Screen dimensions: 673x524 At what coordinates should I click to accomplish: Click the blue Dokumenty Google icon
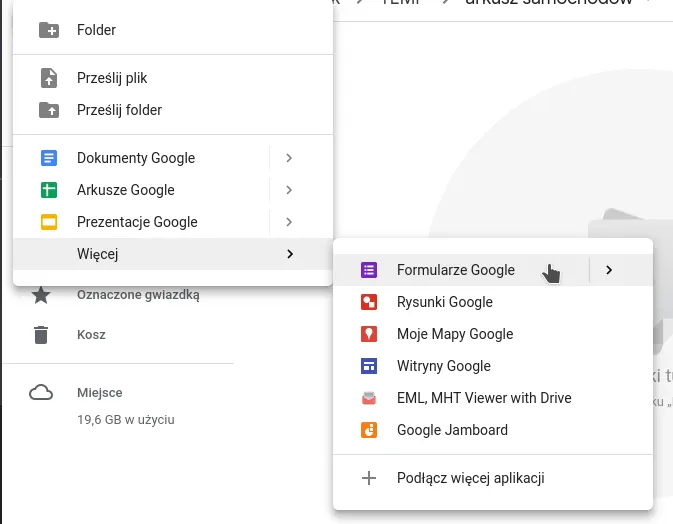coord(49,158)
